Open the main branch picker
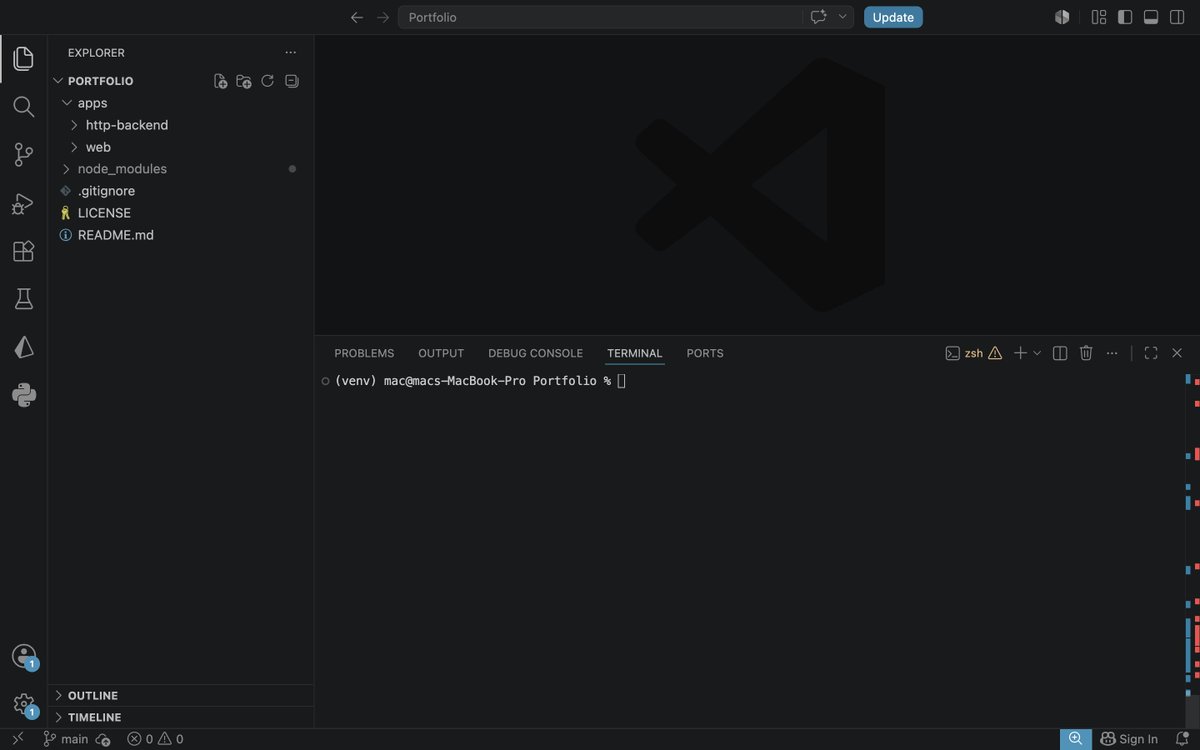This screenshot has height=750, width=1200. [x=66, y=739]
